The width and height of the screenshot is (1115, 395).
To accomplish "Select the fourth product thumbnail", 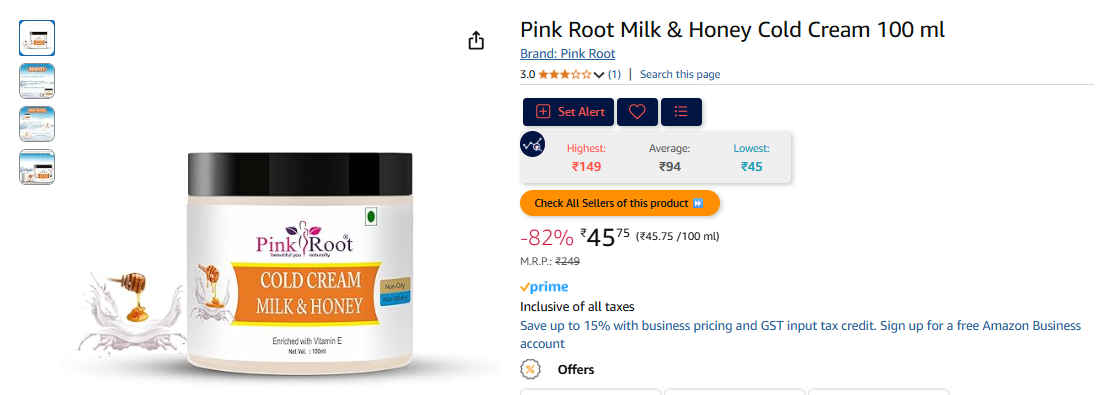I will pos(37,167).
